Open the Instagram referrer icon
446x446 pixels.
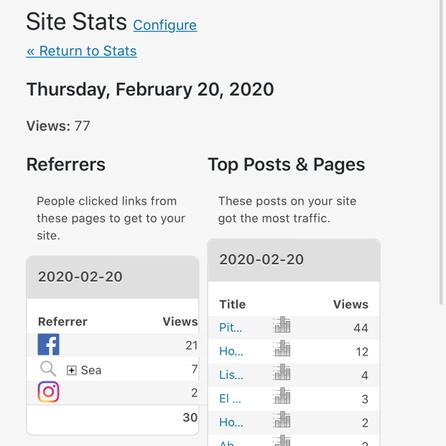pos(48,392)
